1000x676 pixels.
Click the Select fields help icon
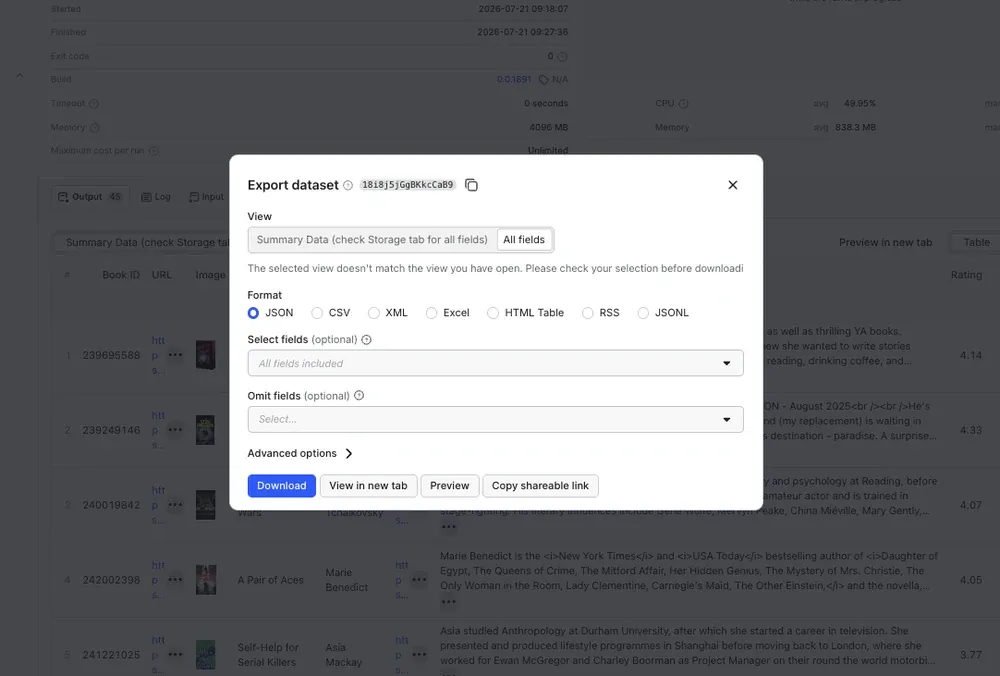click(367, 340)
